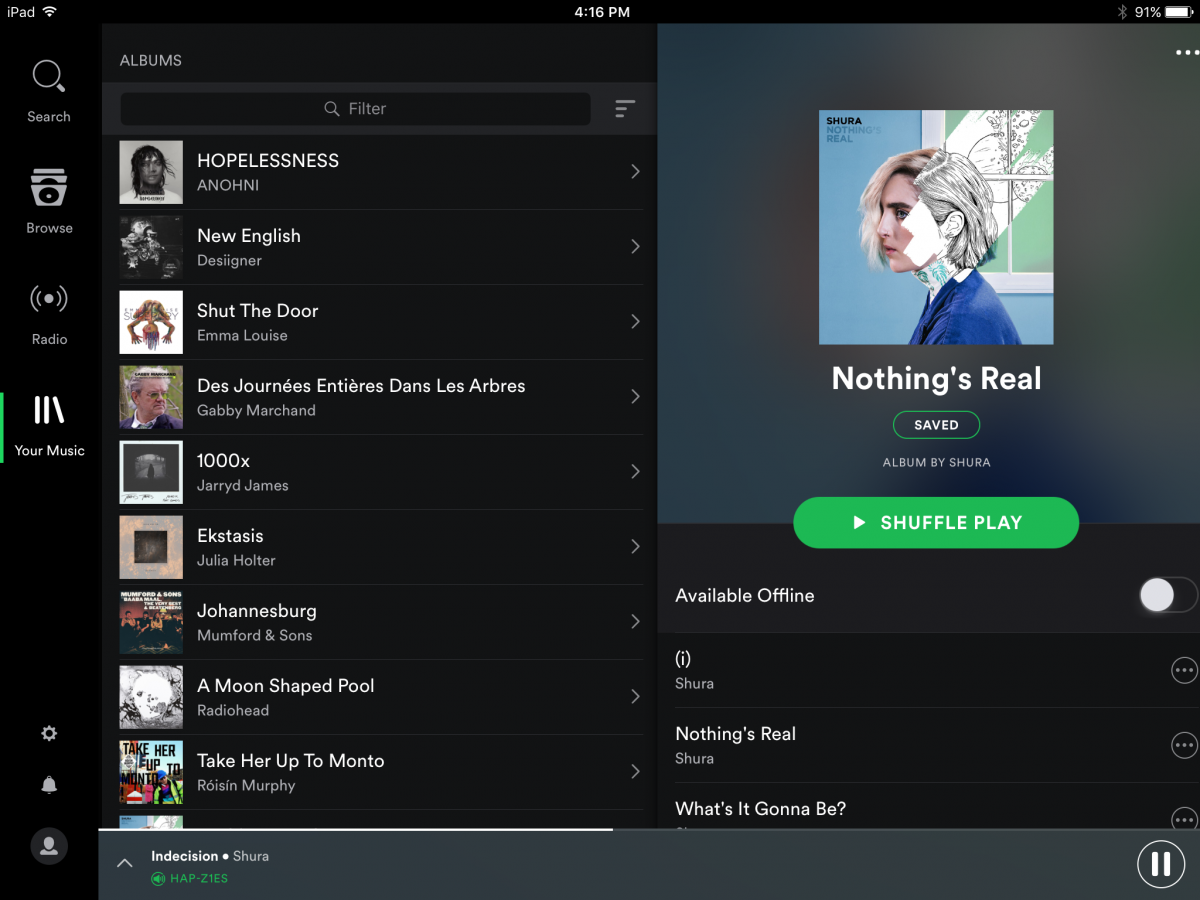Open the sort options icon beside Filter
The image size is (1200, 900).
click(625, 108)
